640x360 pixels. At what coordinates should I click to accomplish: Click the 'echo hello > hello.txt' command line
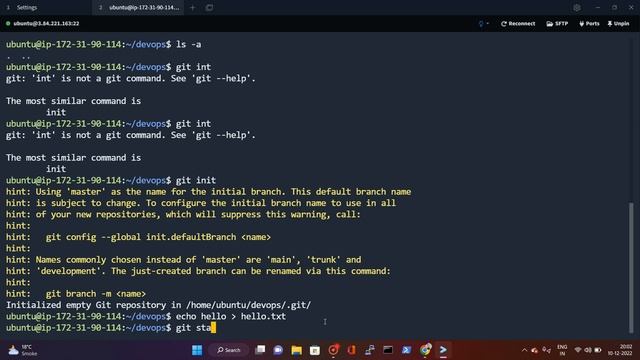coord(146,316)
